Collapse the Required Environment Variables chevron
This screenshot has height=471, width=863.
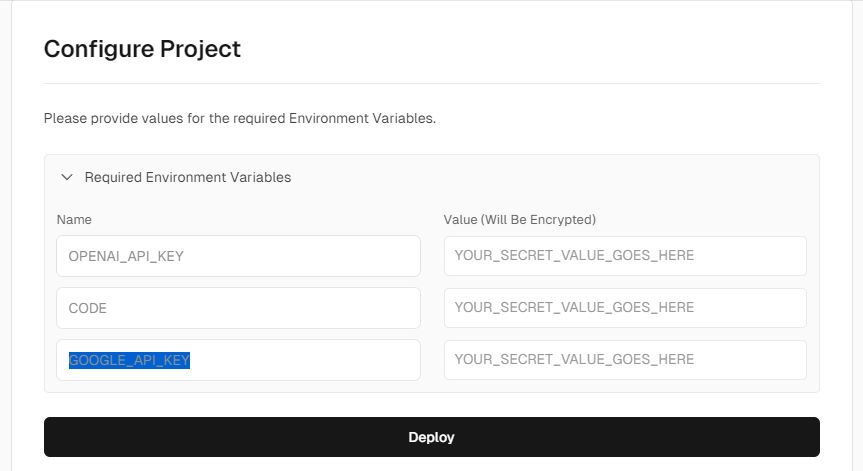[x=67, y=178]
